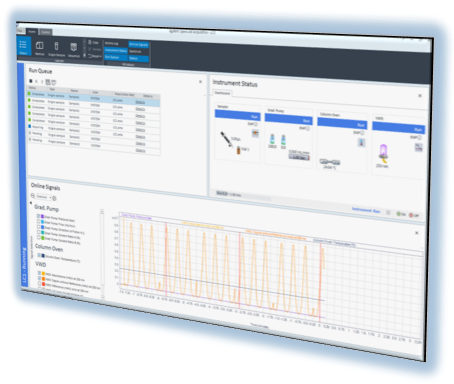The width and height of the screenshot is (454, 384).
Task: Expand the Reset dropdown in the ribbon
Action: (x=95, y=56)
